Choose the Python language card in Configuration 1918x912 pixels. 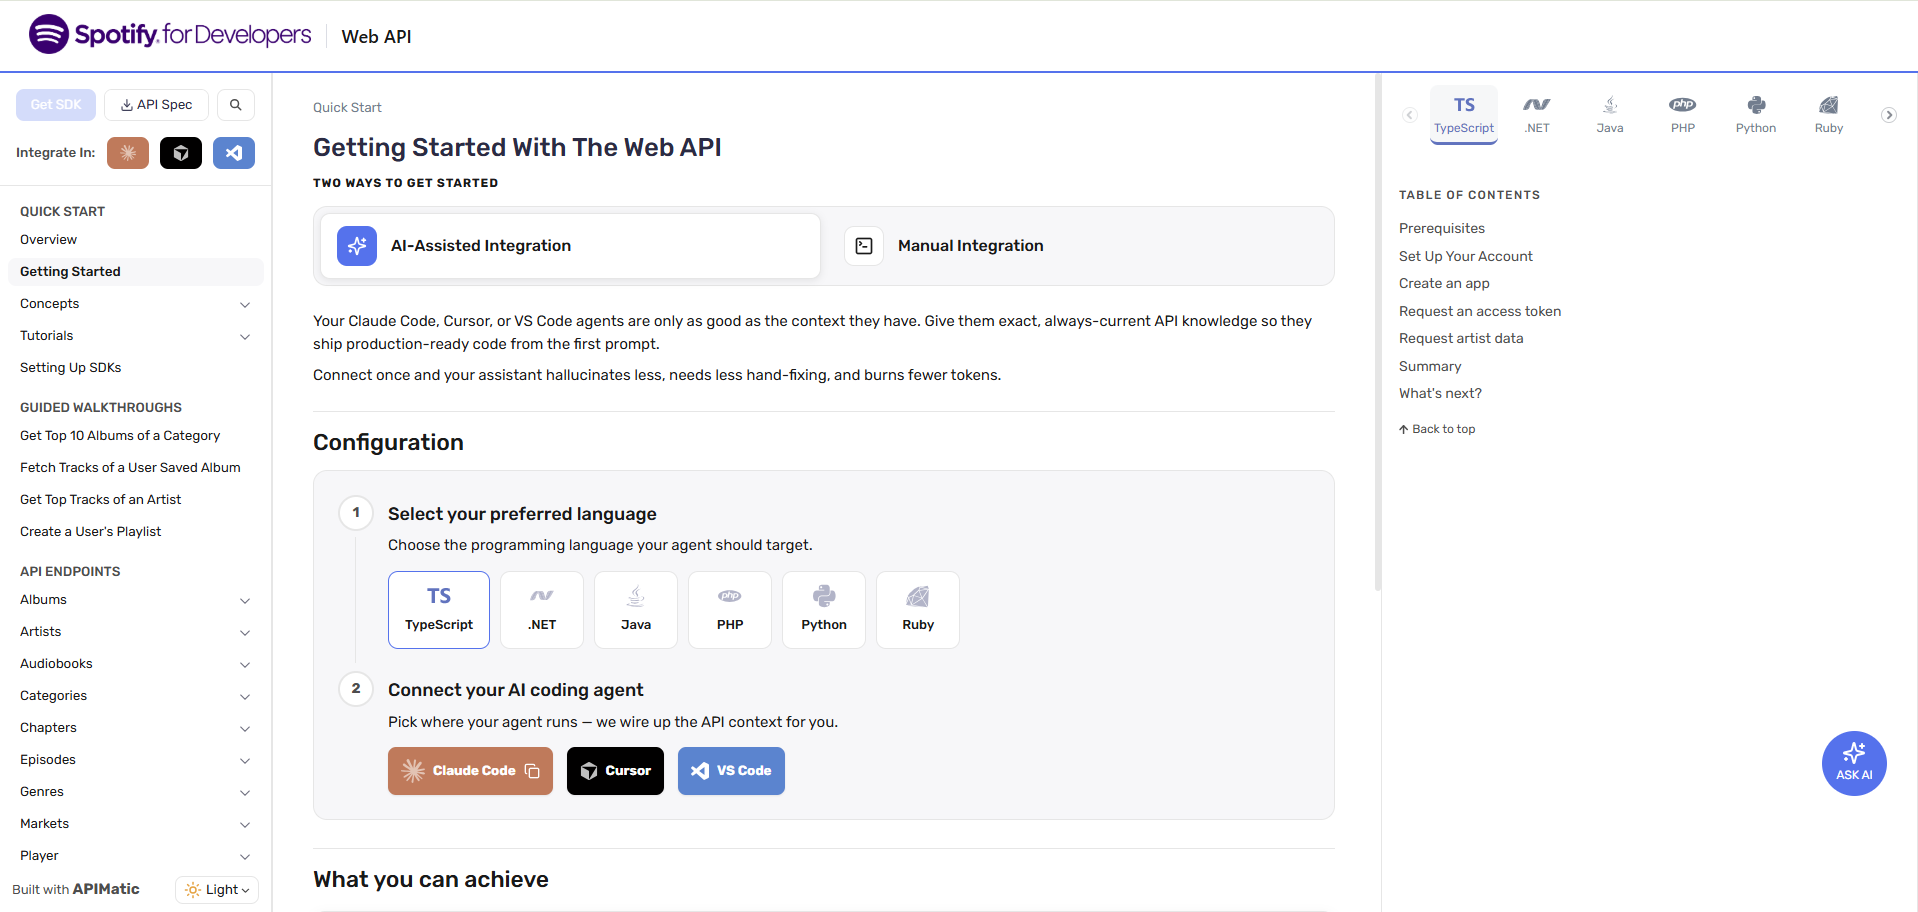click(x=824, y=610)
